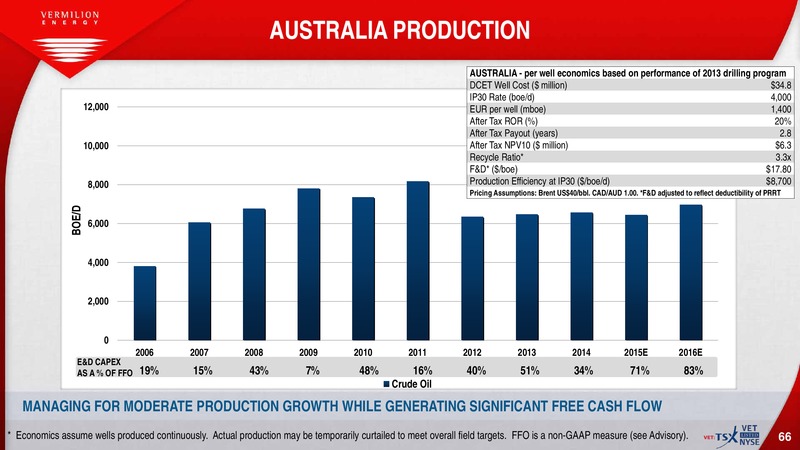Select the slide page number '66'
The image size is (800, 450).
coord(784,437)
